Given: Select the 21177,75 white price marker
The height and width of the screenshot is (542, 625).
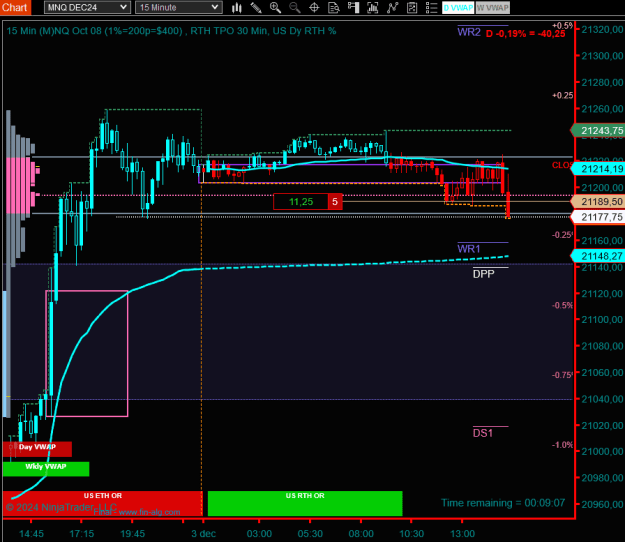Looking at the screenshot, I should click(597, 217).
